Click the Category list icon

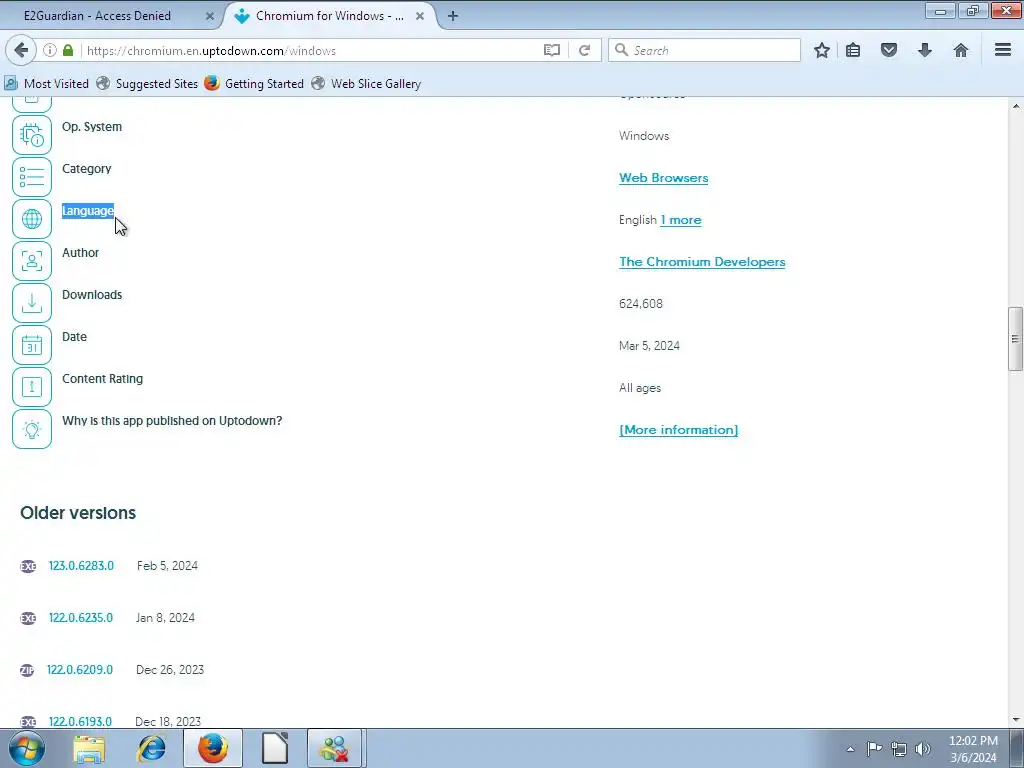point(32,177)
